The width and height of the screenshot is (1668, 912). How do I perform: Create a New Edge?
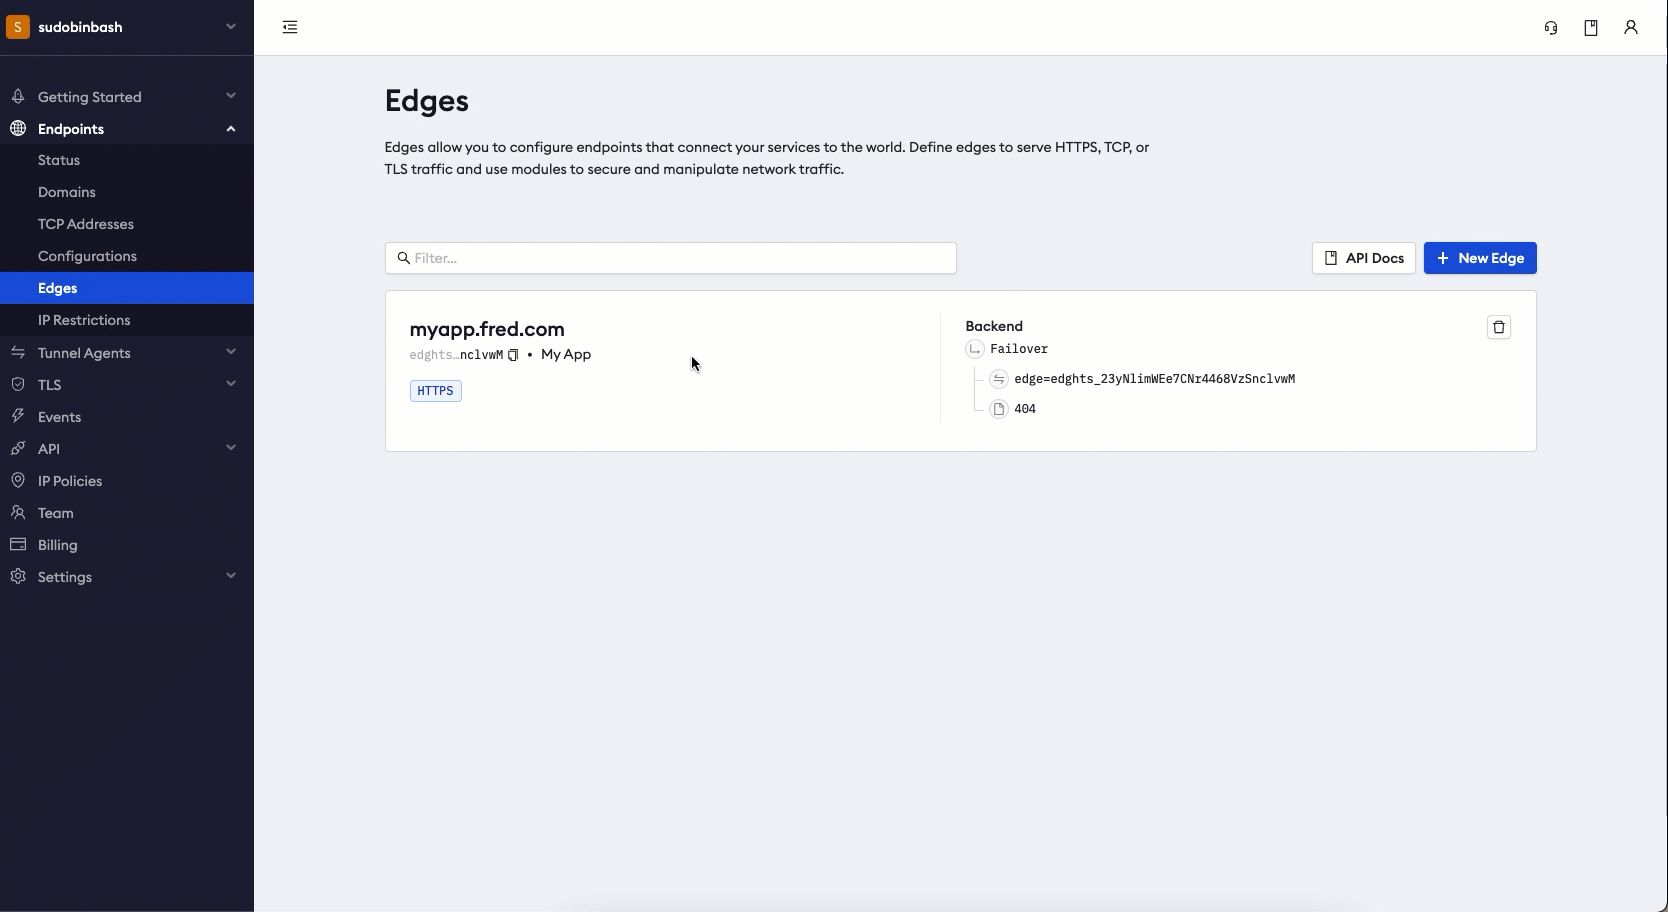pyautogui.click(x=1480, y=258)
